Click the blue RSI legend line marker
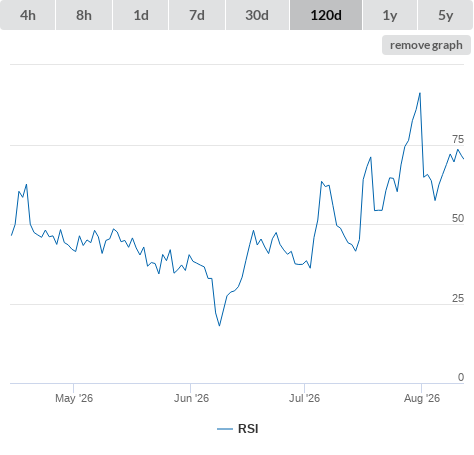This screenshot has width=474, height=455. [225, 429]
